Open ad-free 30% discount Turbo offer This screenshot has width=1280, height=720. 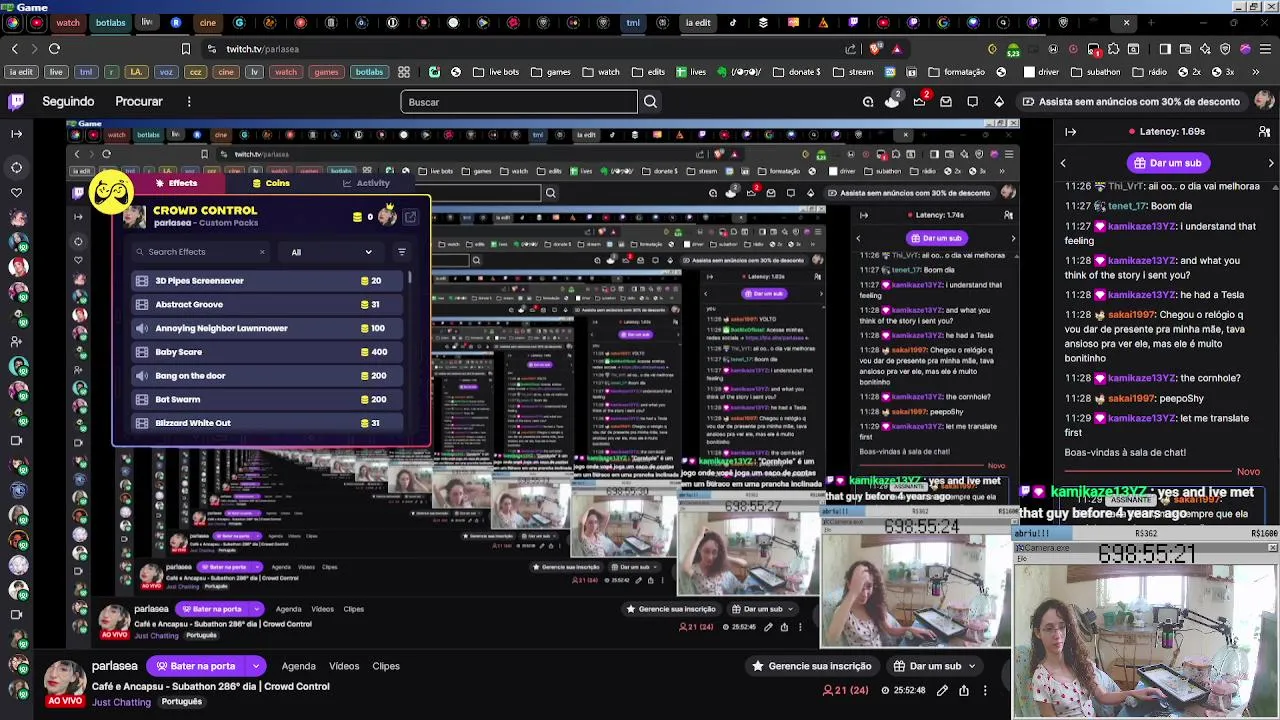pos(1130,101)
